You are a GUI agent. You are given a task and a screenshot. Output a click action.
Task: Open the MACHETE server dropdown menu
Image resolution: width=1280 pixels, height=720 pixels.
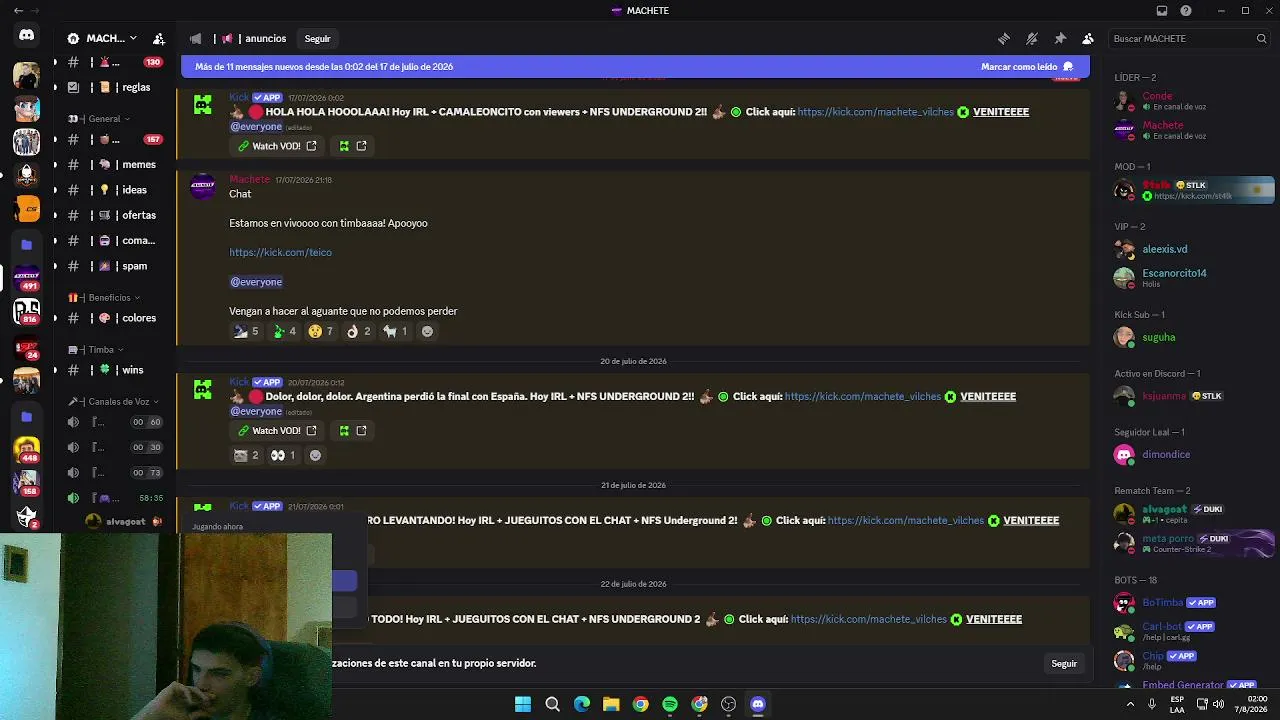(x=102, y=39)
